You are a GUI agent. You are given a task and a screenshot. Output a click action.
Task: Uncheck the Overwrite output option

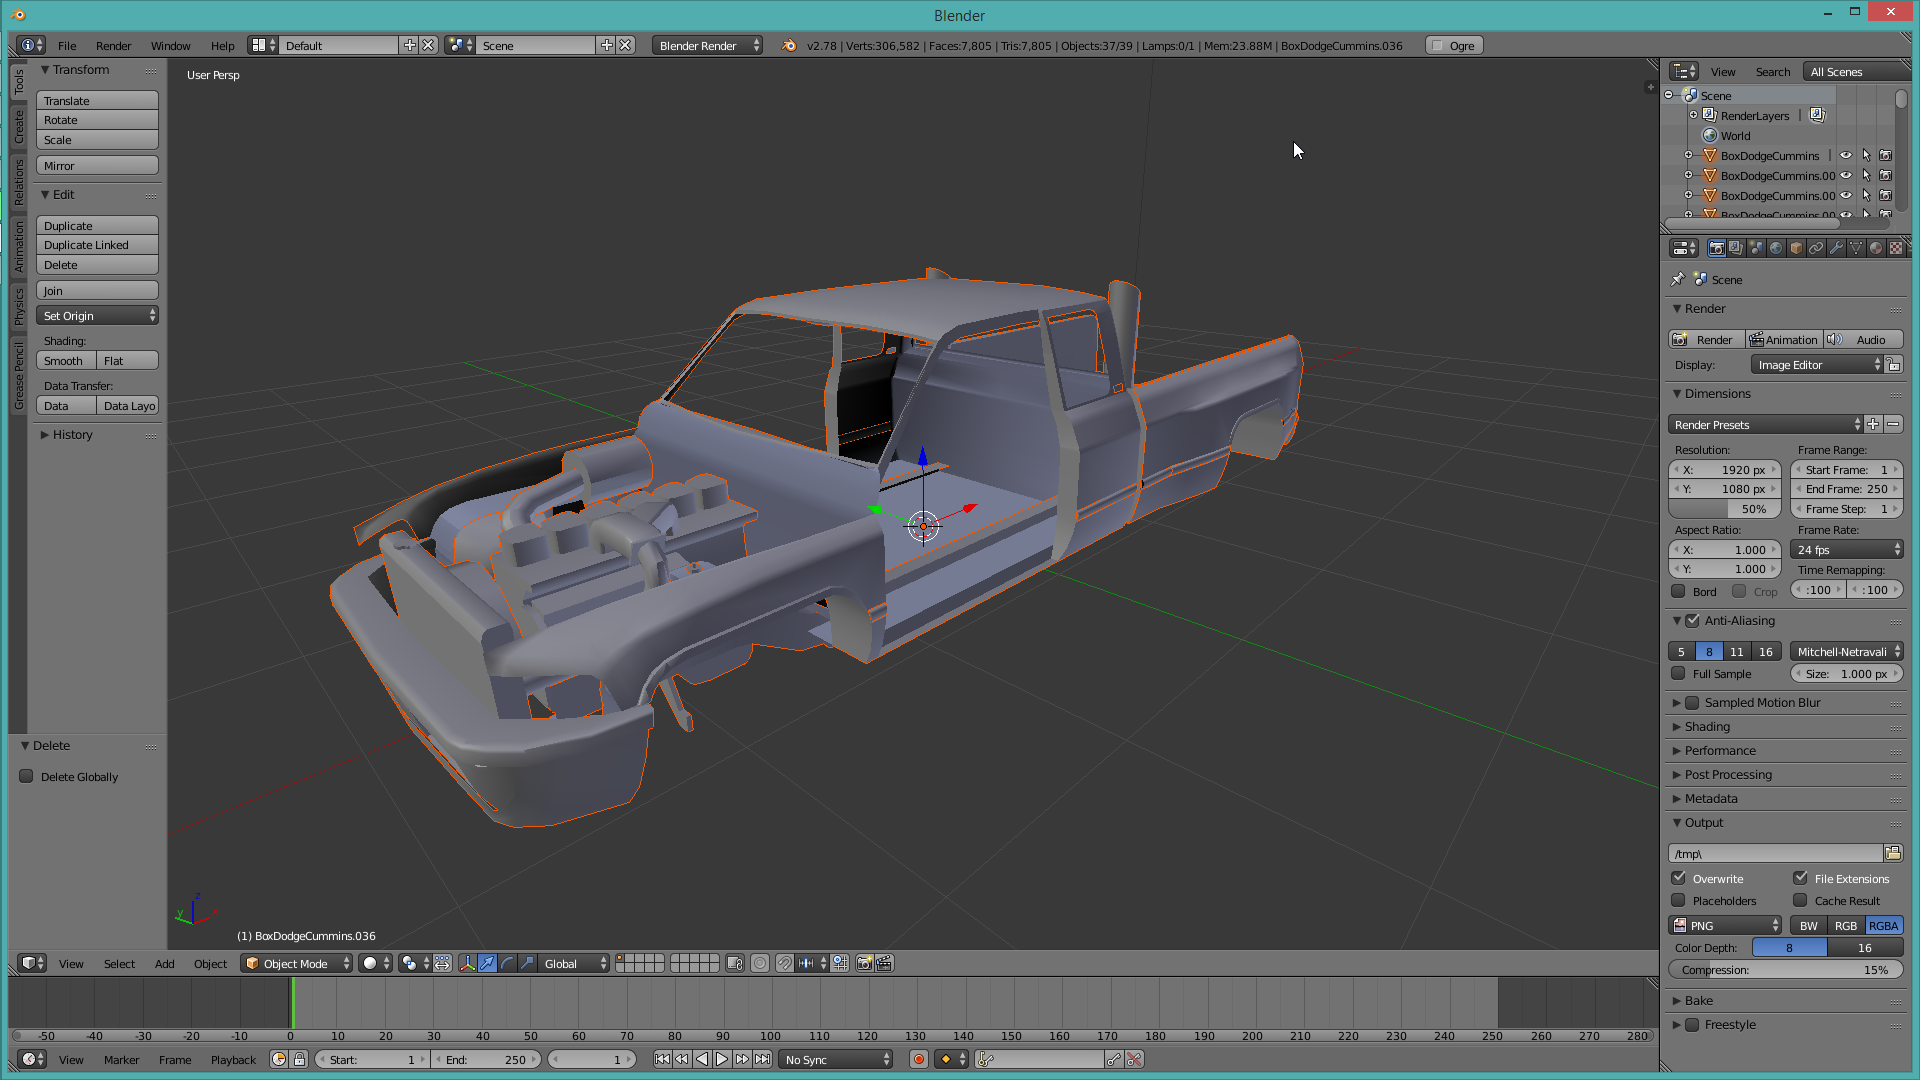1679,878
